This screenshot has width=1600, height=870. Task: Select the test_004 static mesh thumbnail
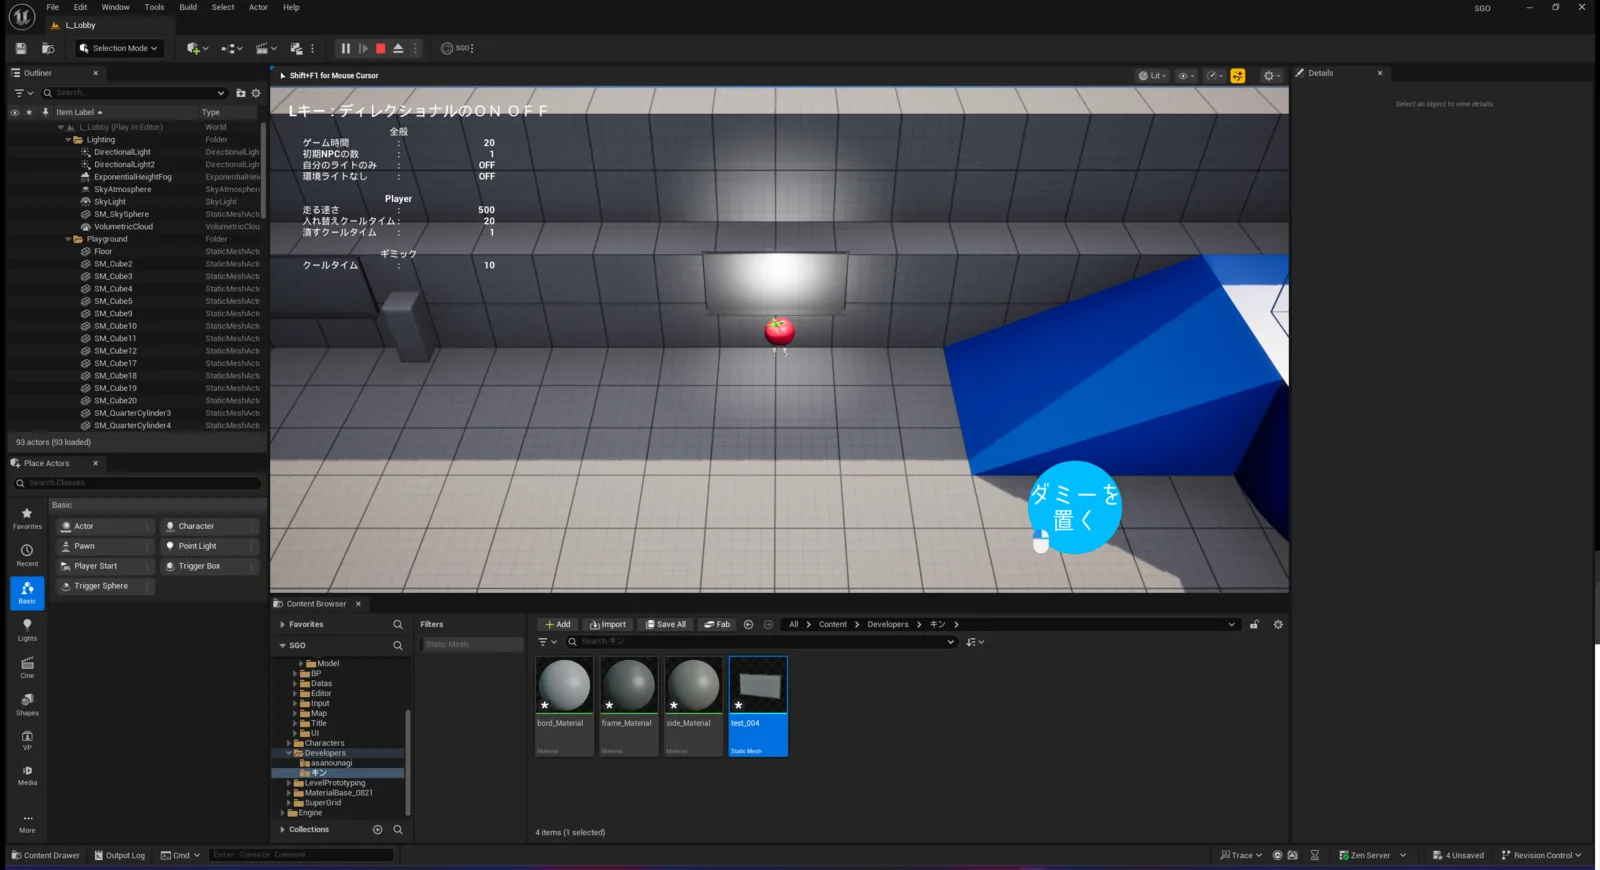click(x=758, y=706)
